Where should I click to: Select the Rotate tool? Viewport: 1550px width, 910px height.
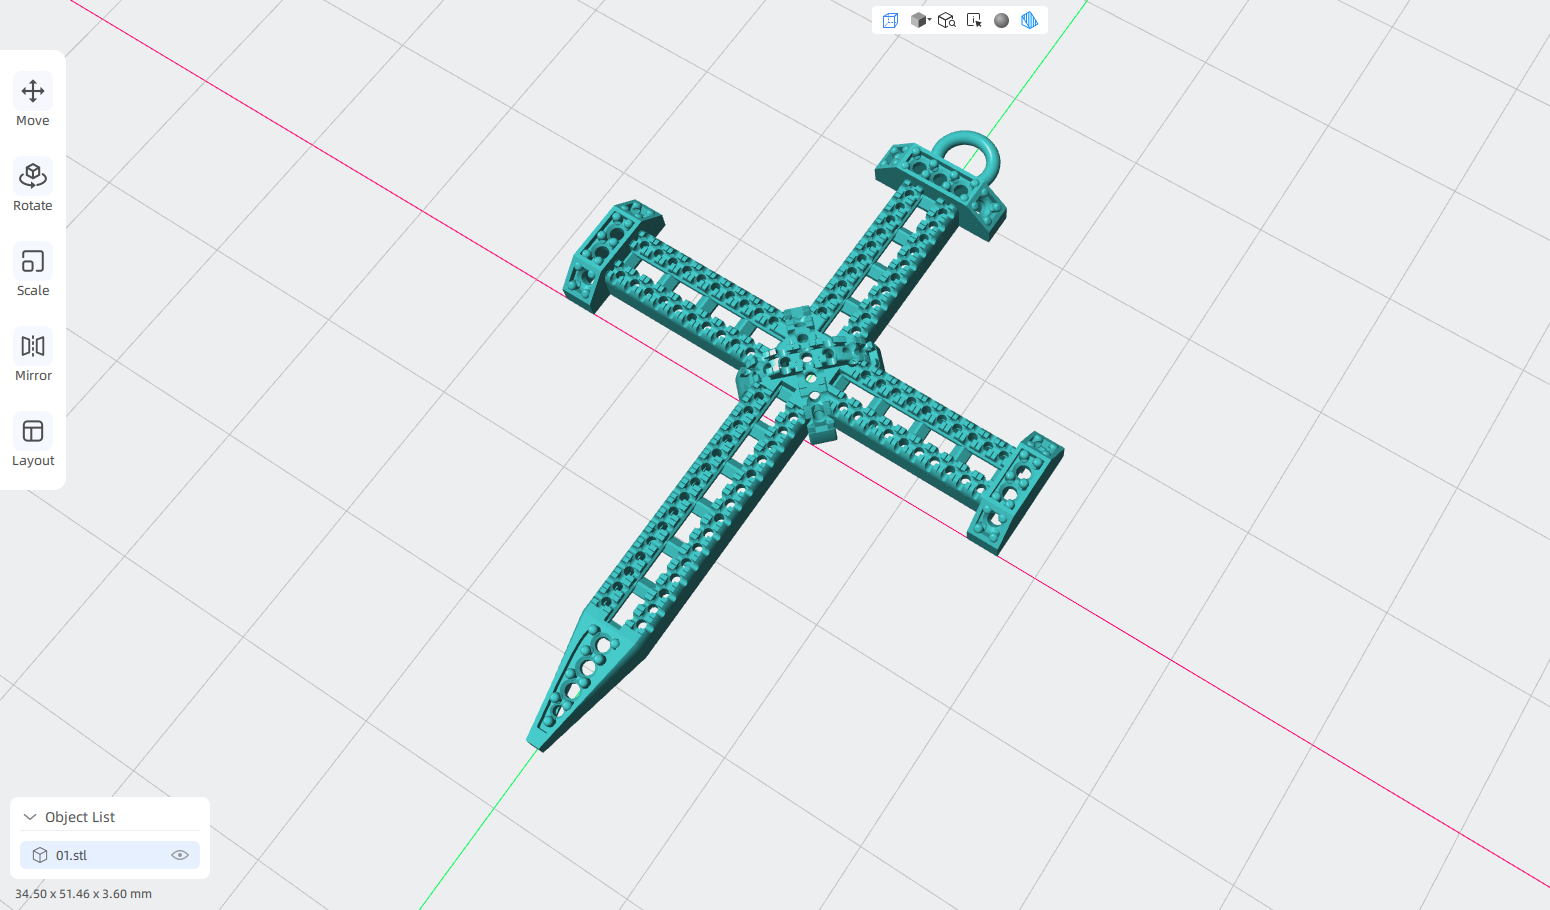pyautogui.click(x=33, y=187)
